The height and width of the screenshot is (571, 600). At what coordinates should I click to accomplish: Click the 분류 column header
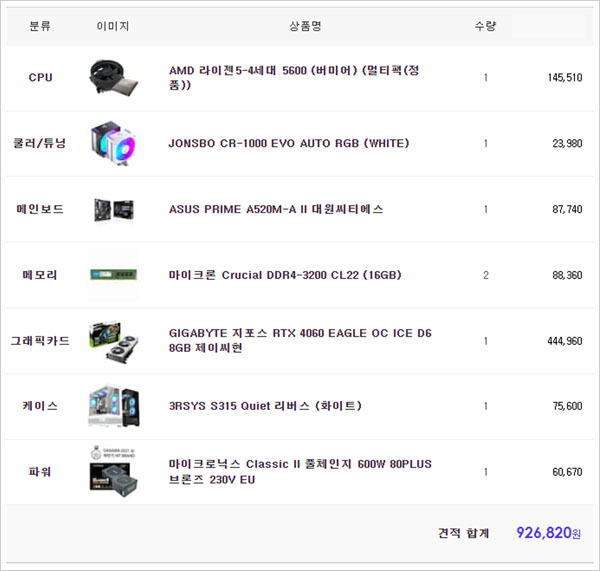tap(40, 26)
